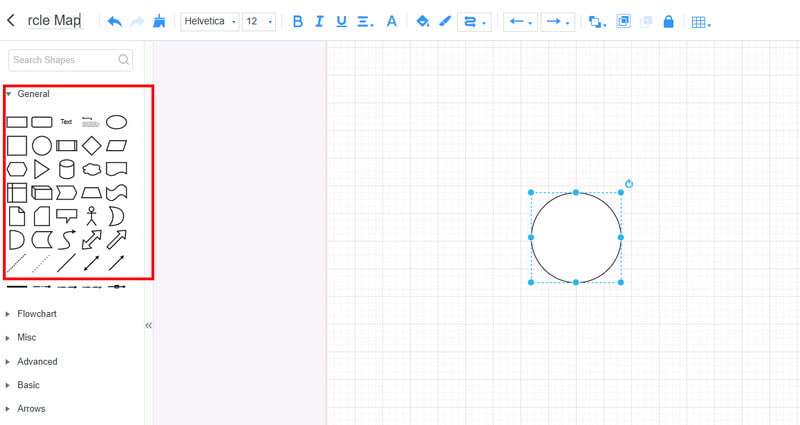Click the undo arrow icon
800x425 pixels.
click(x=114, y=21)
